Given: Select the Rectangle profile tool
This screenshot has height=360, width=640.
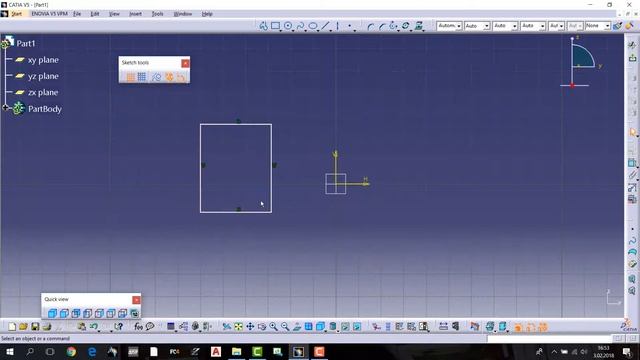Looking at the screenshot, I should click(276, 26).
